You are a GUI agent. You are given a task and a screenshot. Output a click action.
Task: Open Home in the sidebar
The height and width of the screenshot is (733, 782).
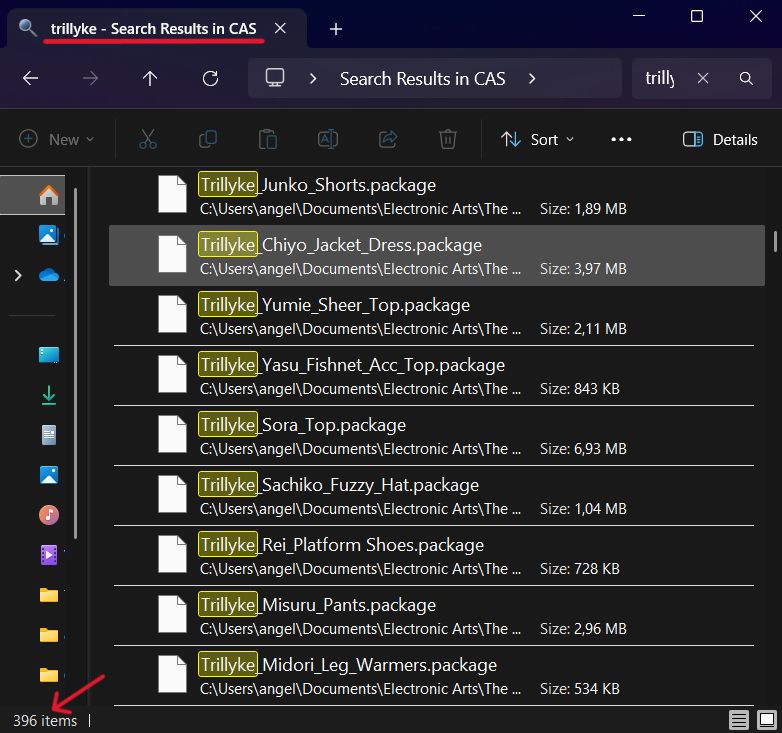point(48,195)
